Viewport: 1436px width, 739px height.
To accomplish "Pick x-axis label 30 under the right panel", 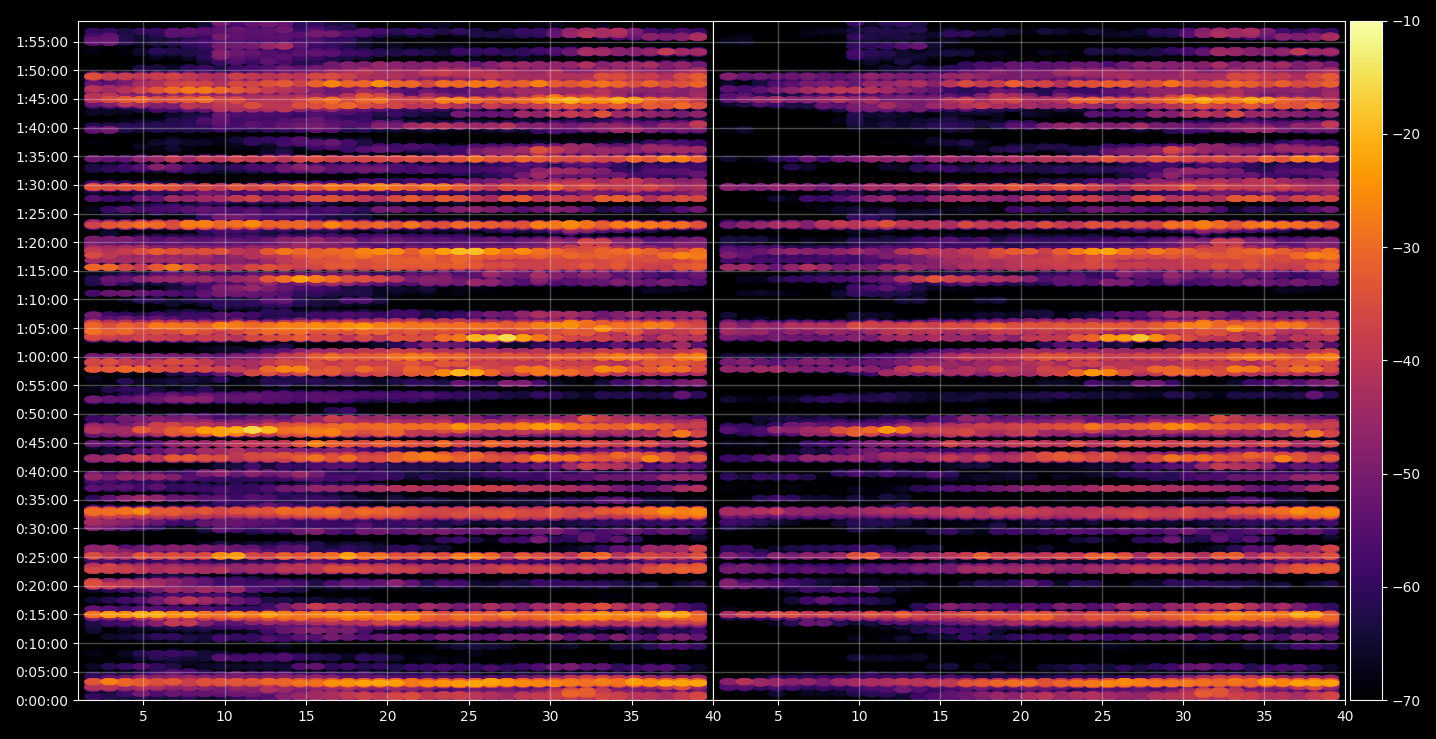I will point(1183,717).
